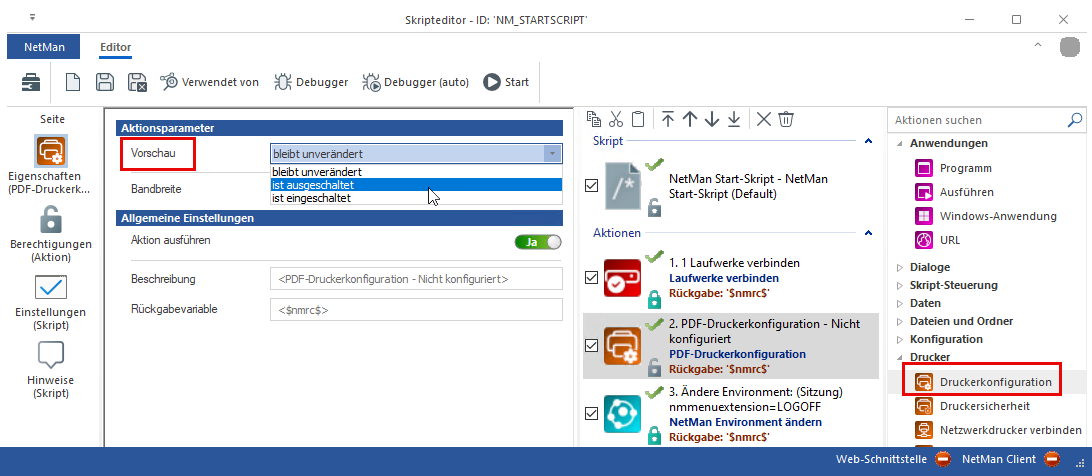The image size is (1092, 476).
Task: Click the Save disk icon in toolbar
Action: point(104,82)
